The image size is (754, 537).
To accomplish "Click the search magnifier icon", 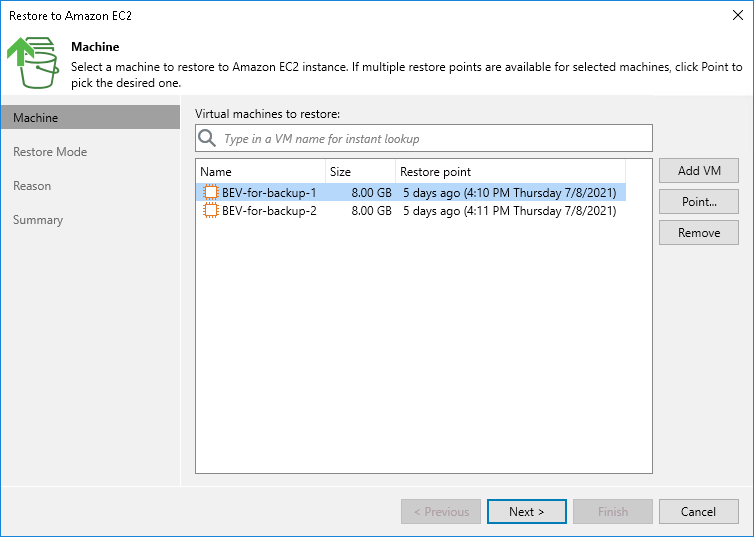I will click(x=208, y=139).
